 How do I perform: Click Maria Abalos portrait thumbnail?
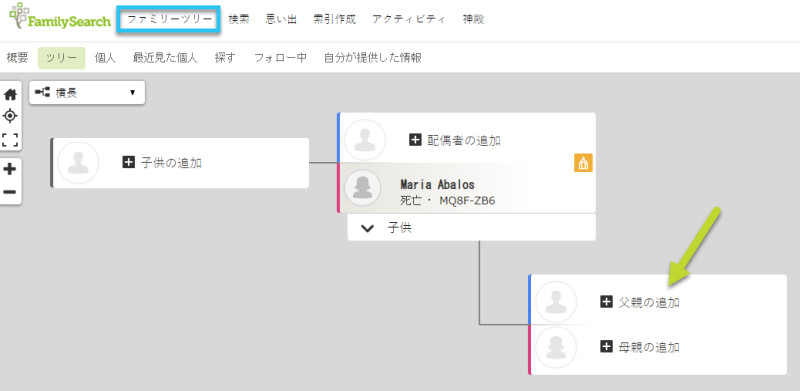363,188
